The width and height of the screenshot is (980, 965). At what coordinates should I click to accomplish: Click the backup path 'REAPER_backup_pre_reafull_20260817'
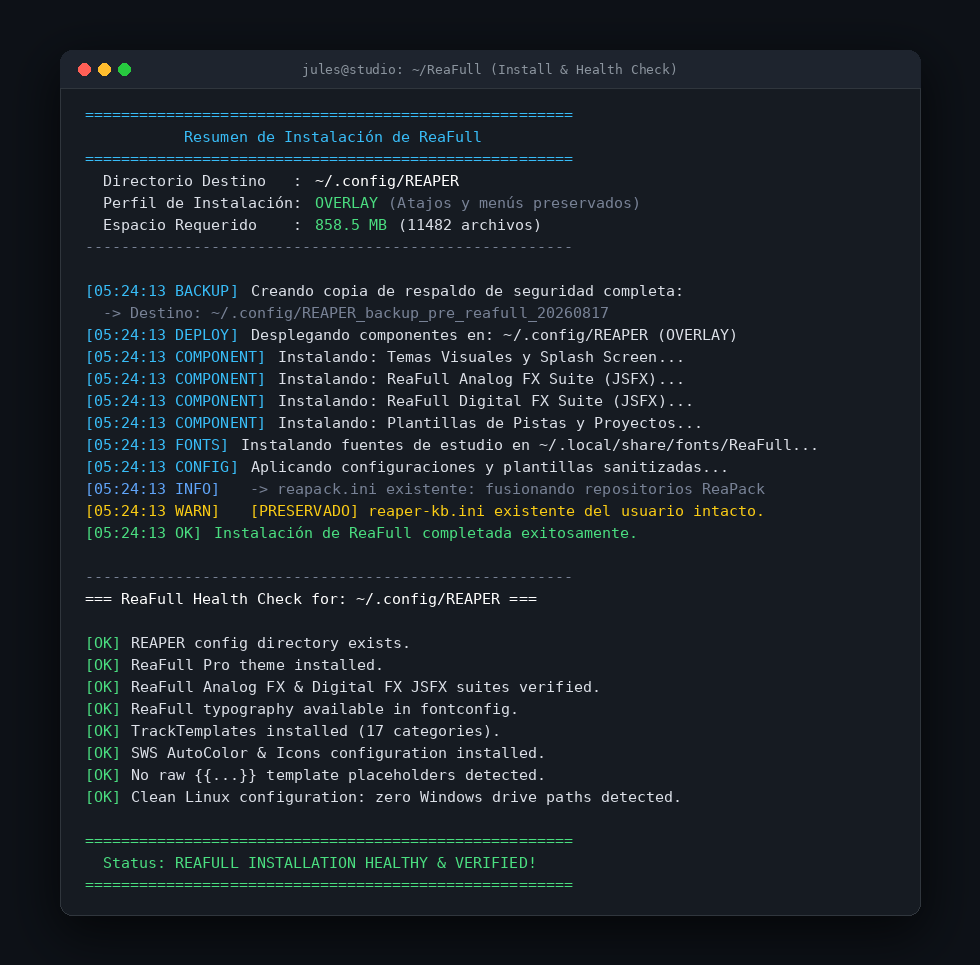(x=454, y=313)
